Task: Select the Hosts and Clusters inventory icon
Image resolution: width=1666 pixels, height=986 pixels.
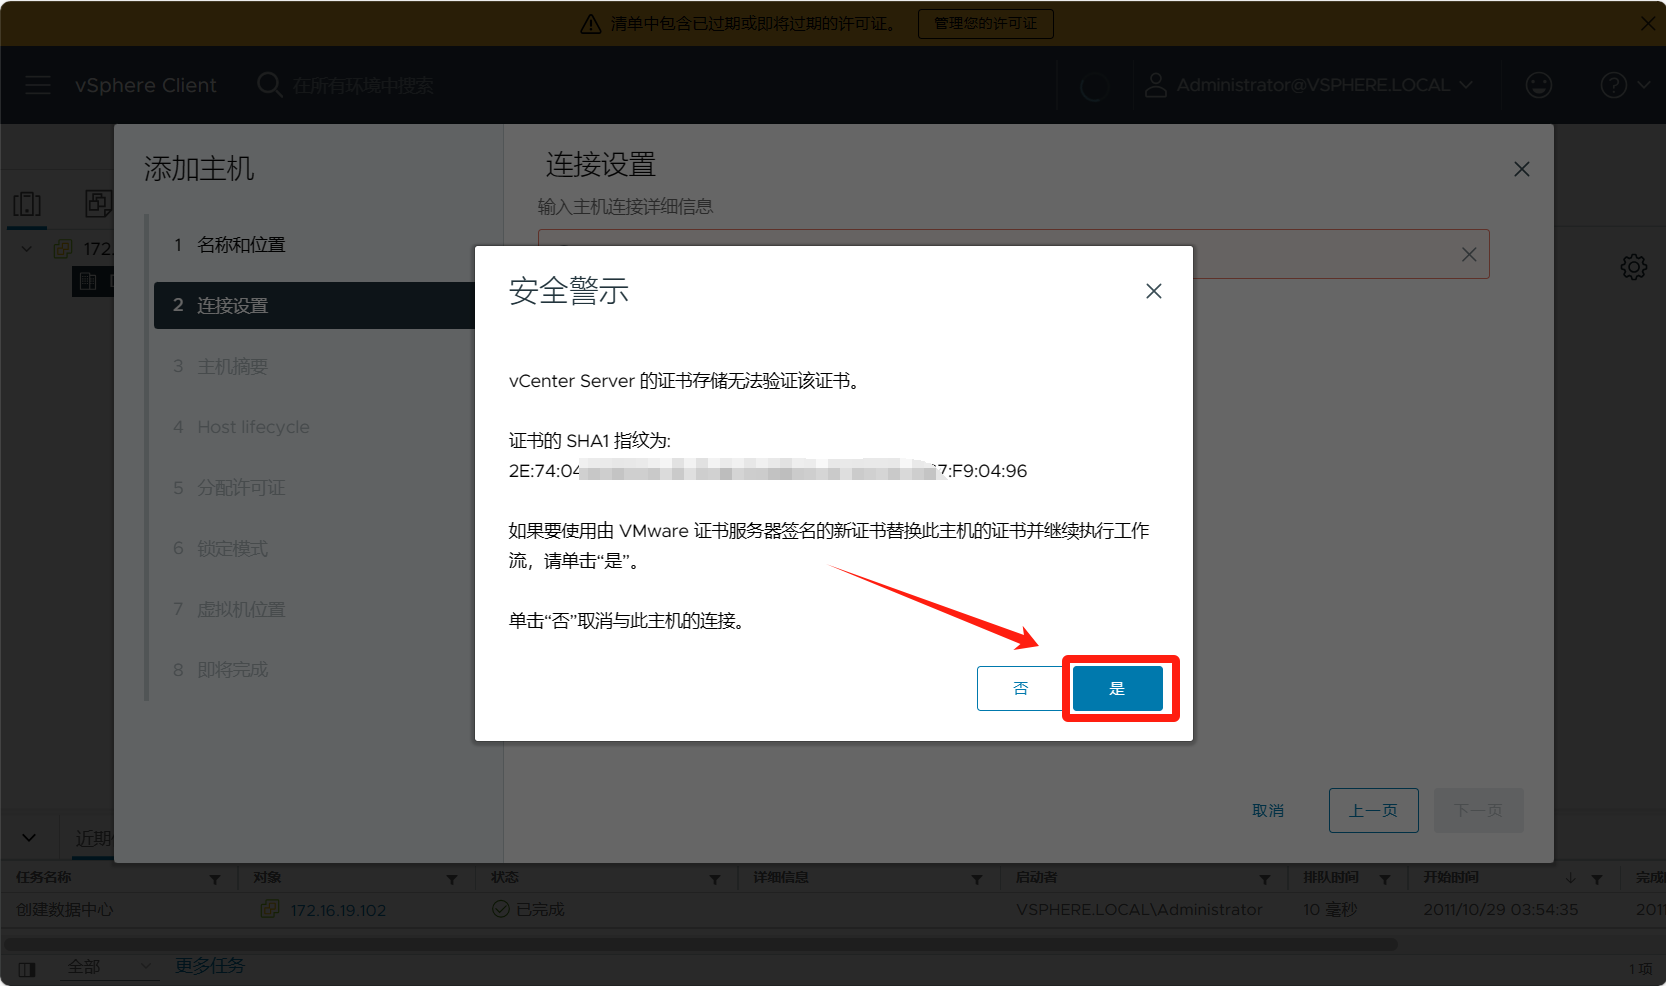Action: 27,204
